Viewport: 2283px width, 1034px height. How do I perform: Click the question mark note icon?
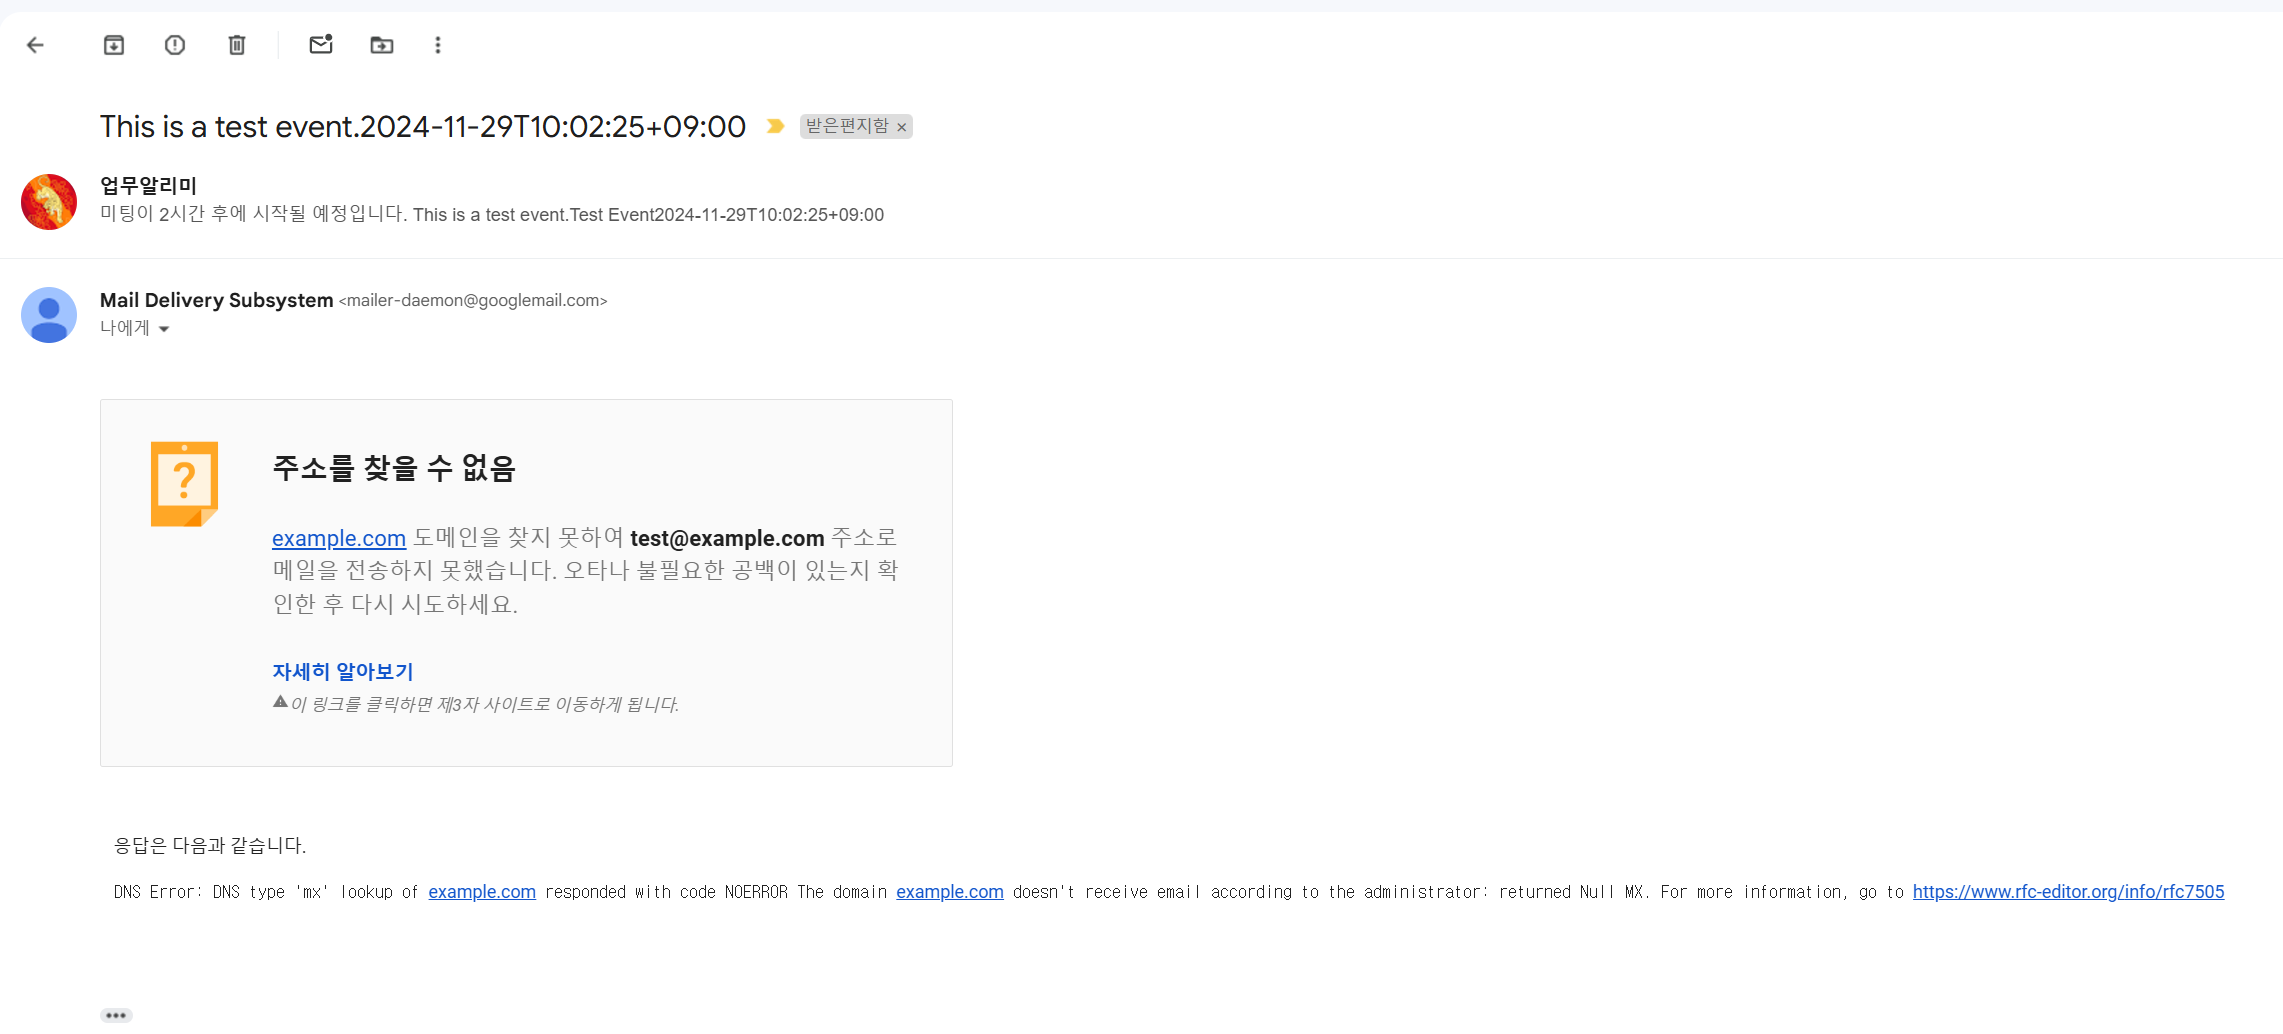point(184,484)
